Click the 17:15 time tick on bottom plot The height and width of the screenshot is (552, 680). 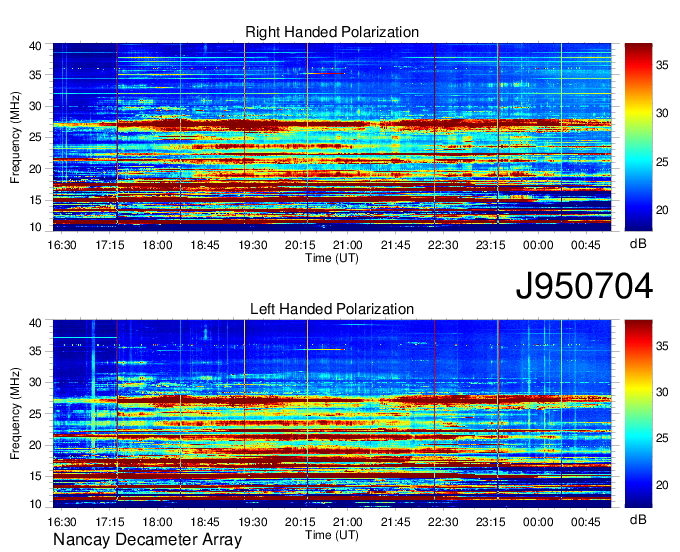pos(110,522)
